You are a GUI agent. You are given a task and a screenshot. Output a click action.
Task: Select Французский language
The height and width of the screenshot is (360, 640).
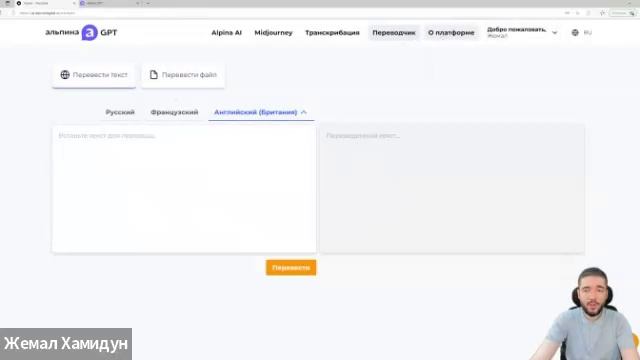[x=174, y=112]
